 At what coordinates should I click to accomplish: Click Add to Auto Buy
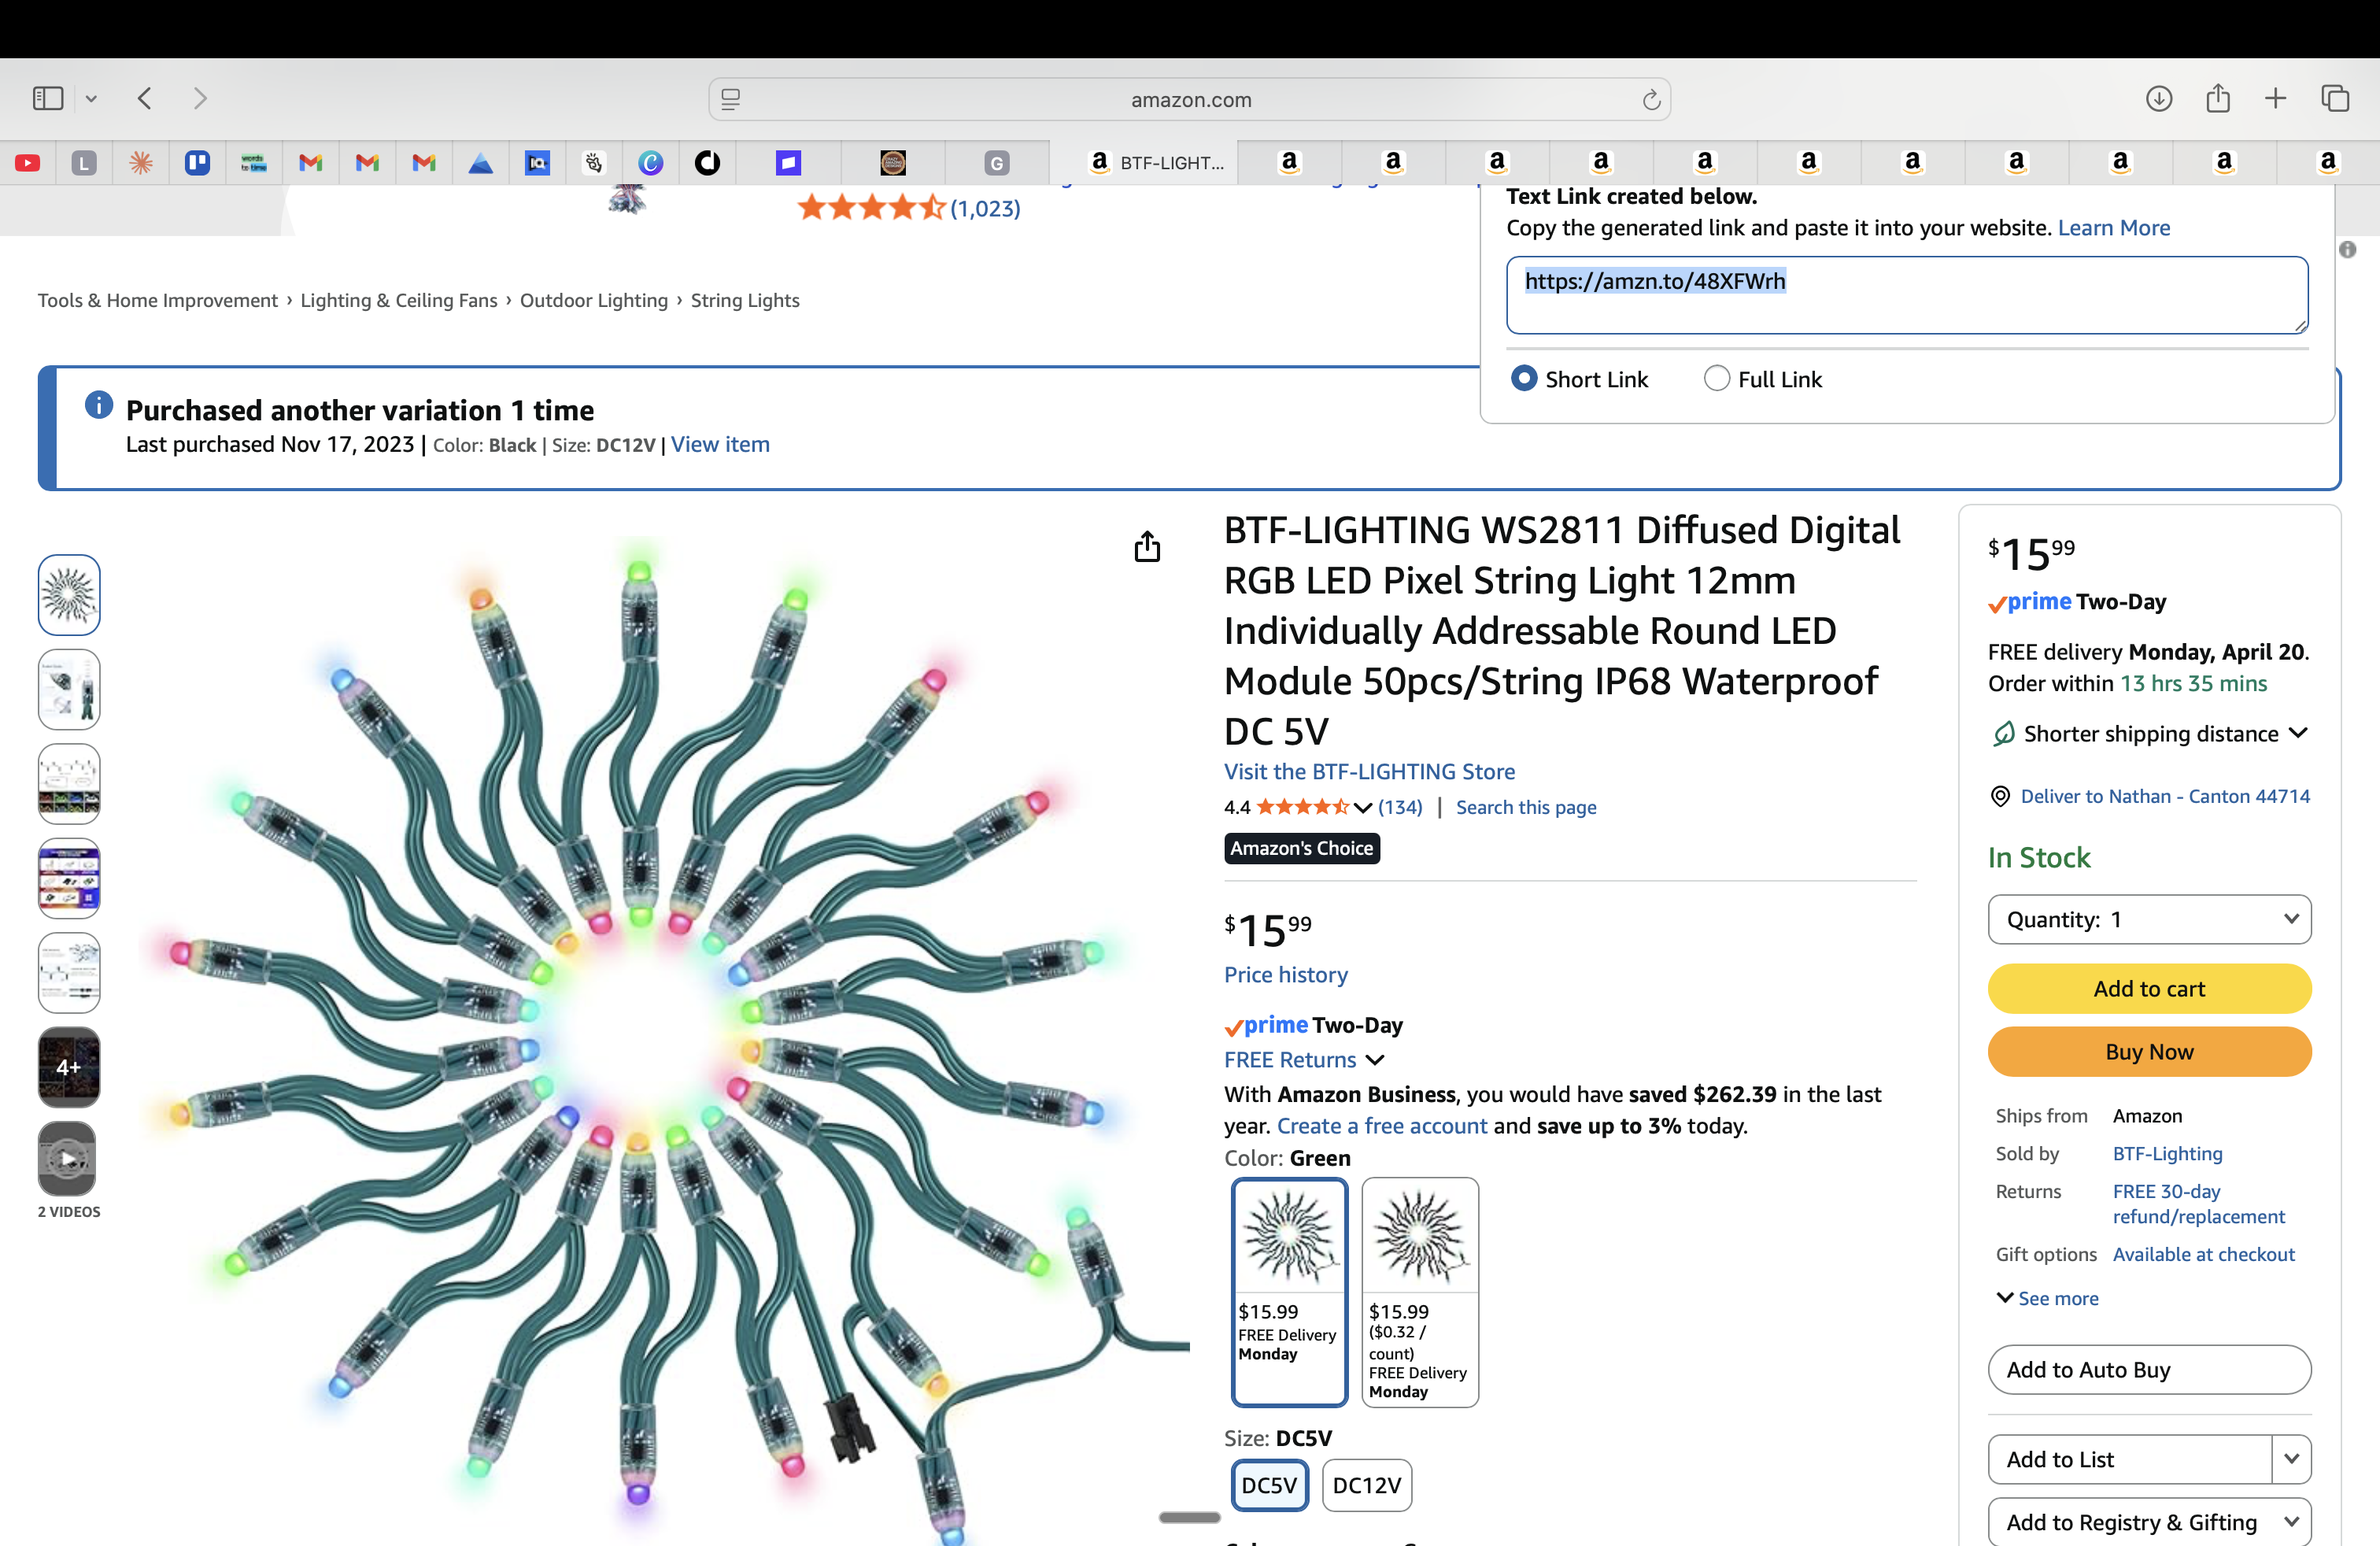click(x=2149, y=1369)
